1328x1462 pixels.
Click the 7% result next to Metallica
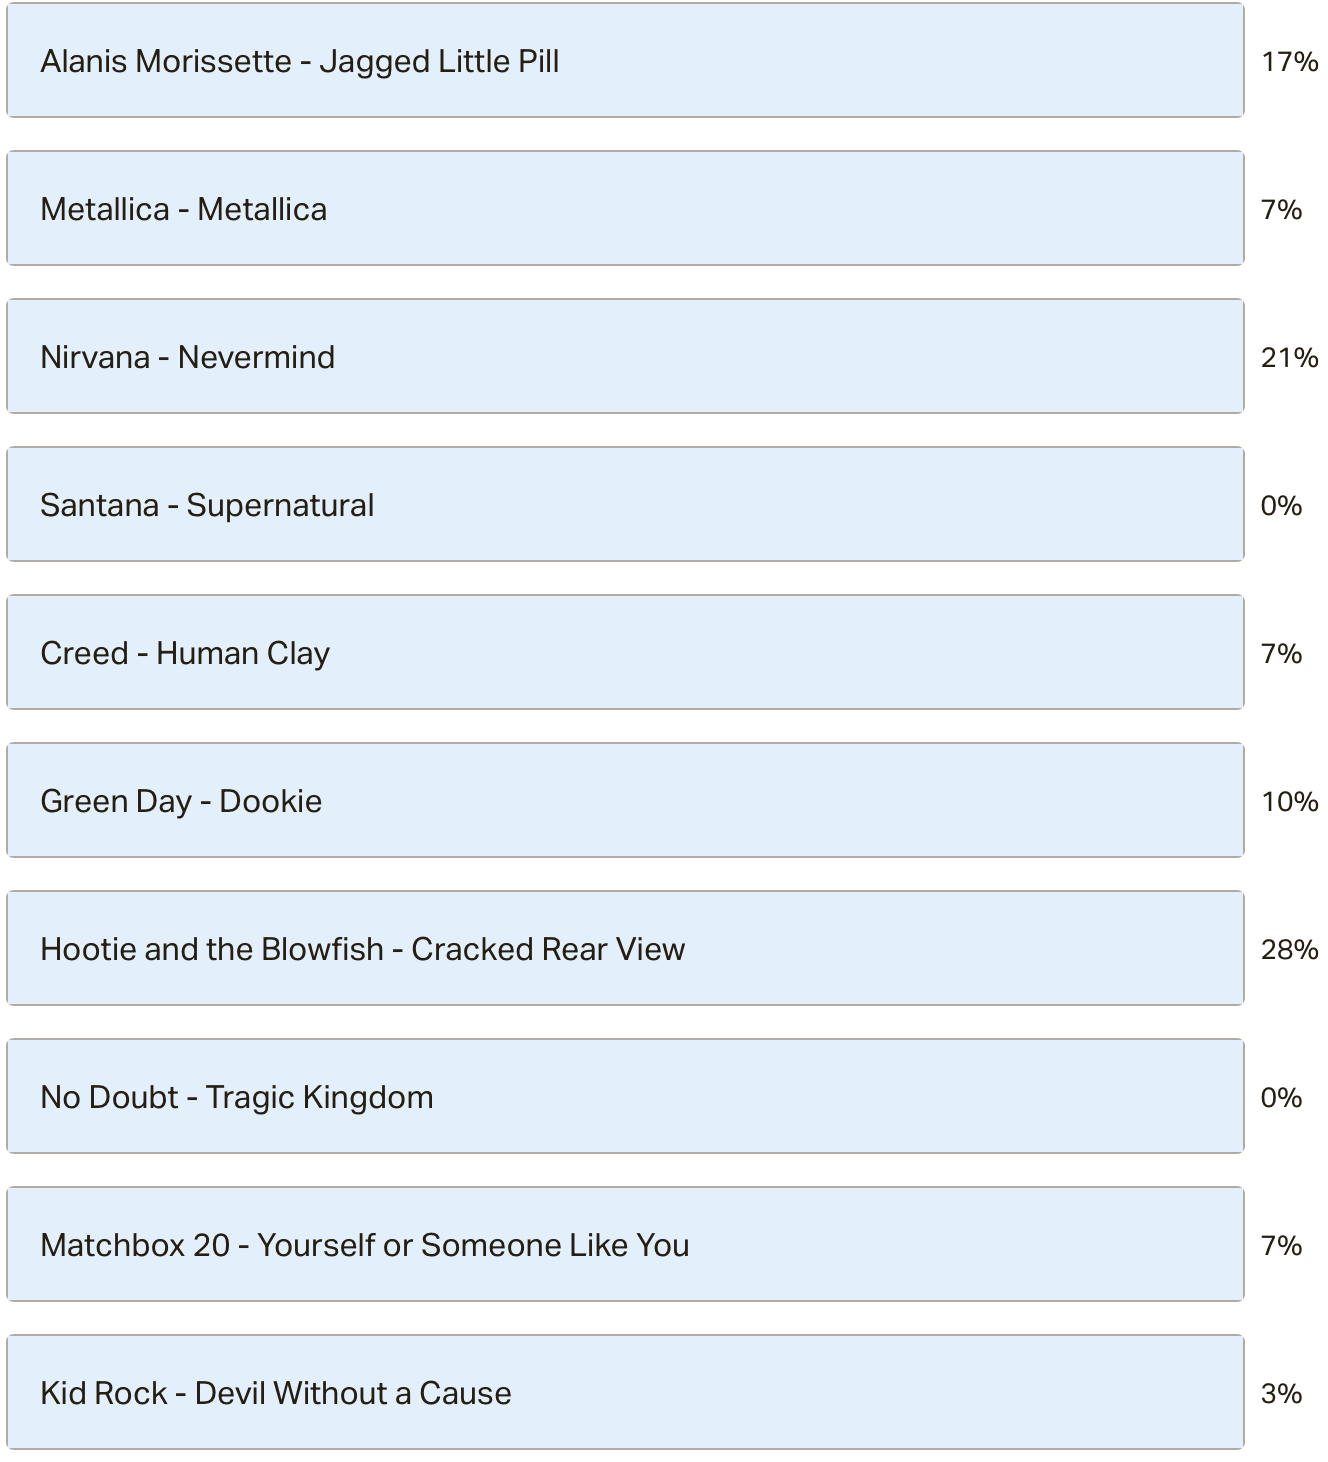1281,210
